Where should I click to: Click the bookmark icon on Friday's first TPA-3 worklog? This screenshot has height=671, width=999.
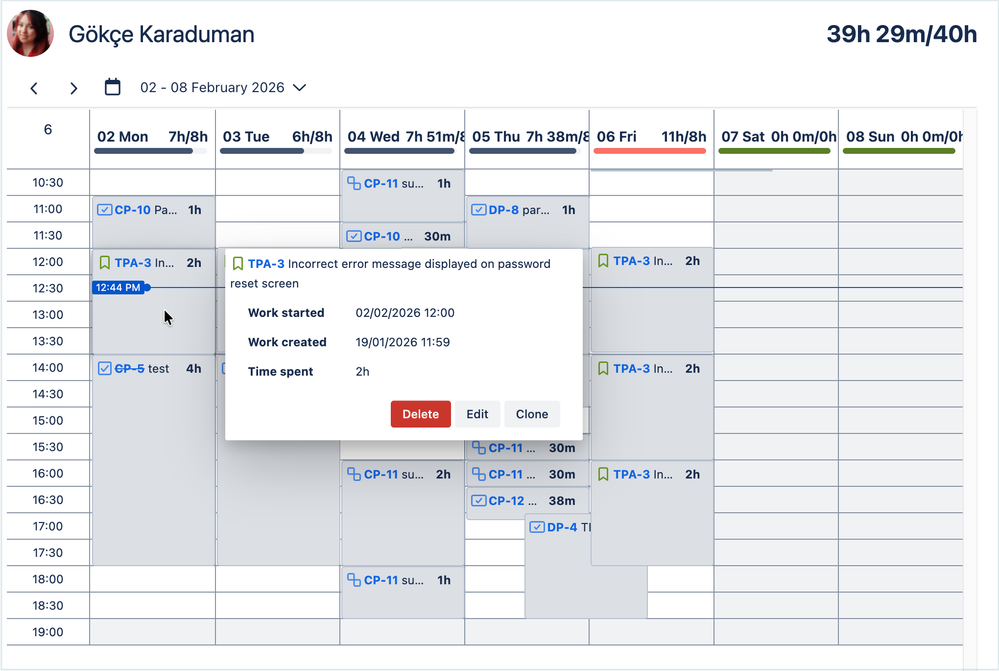point(602,260)
